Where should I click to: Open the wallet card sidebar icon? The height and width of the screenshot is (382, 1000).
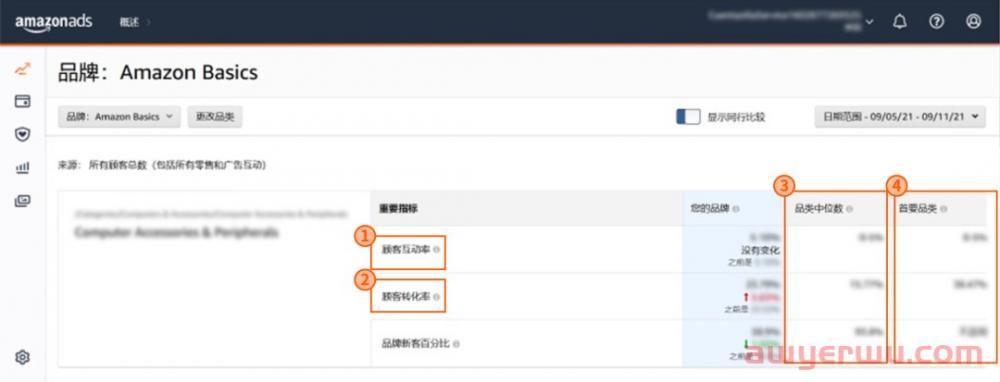(22, 101)
